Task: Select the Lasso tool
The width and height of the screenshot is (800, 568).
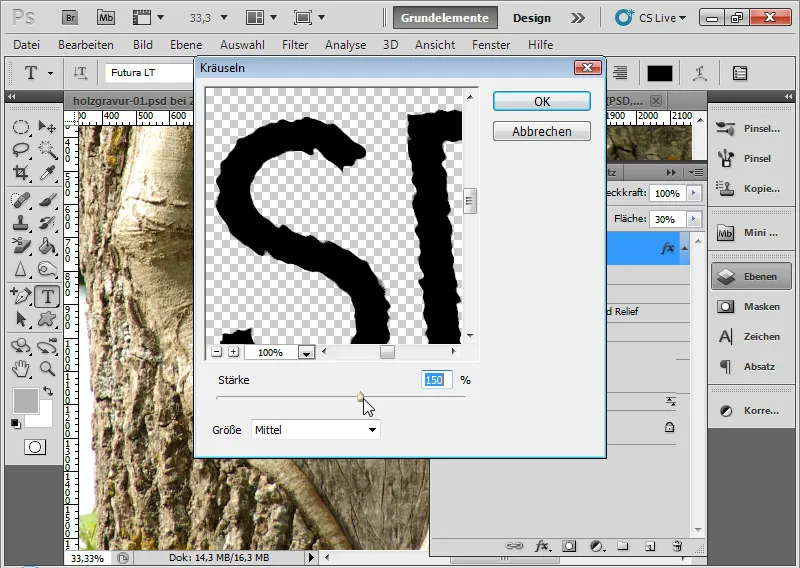Action: tap(20, 150)
